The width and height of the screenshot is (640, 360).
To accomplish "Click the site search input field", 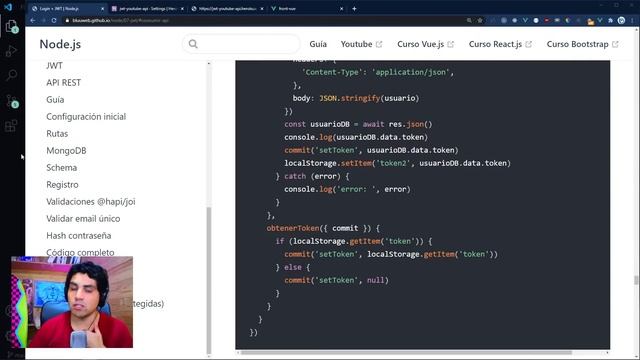I will [x=241, y=44].
